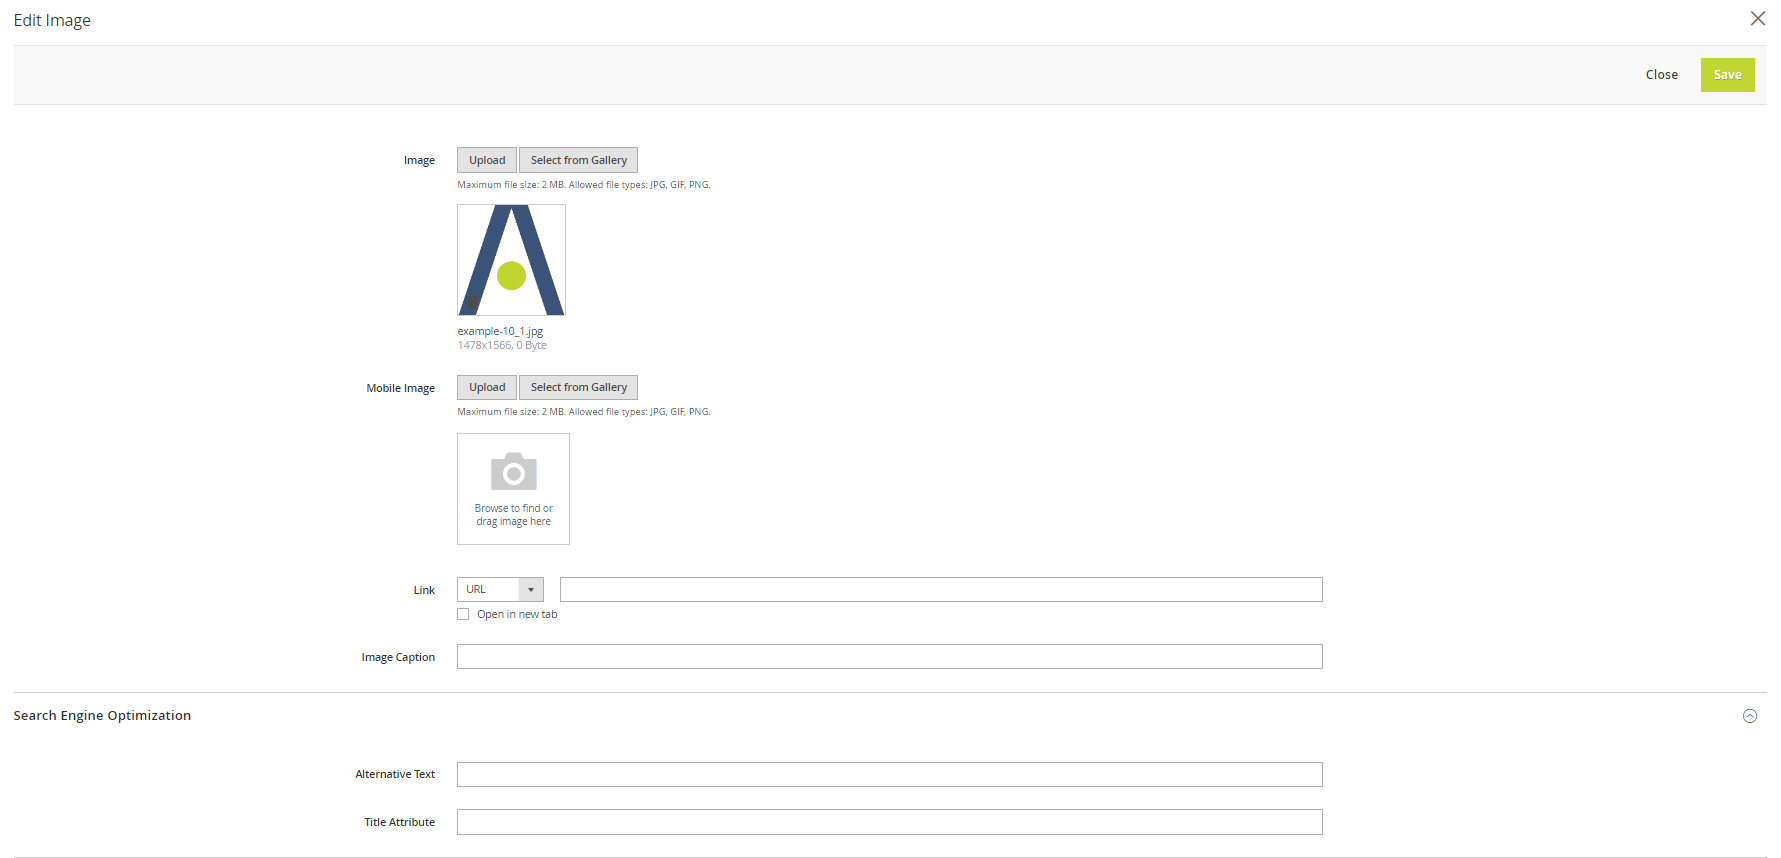Click the camera icon in Mobile Image placeholder
Screen dimensions: 1781x858
(x=513, y=472)
